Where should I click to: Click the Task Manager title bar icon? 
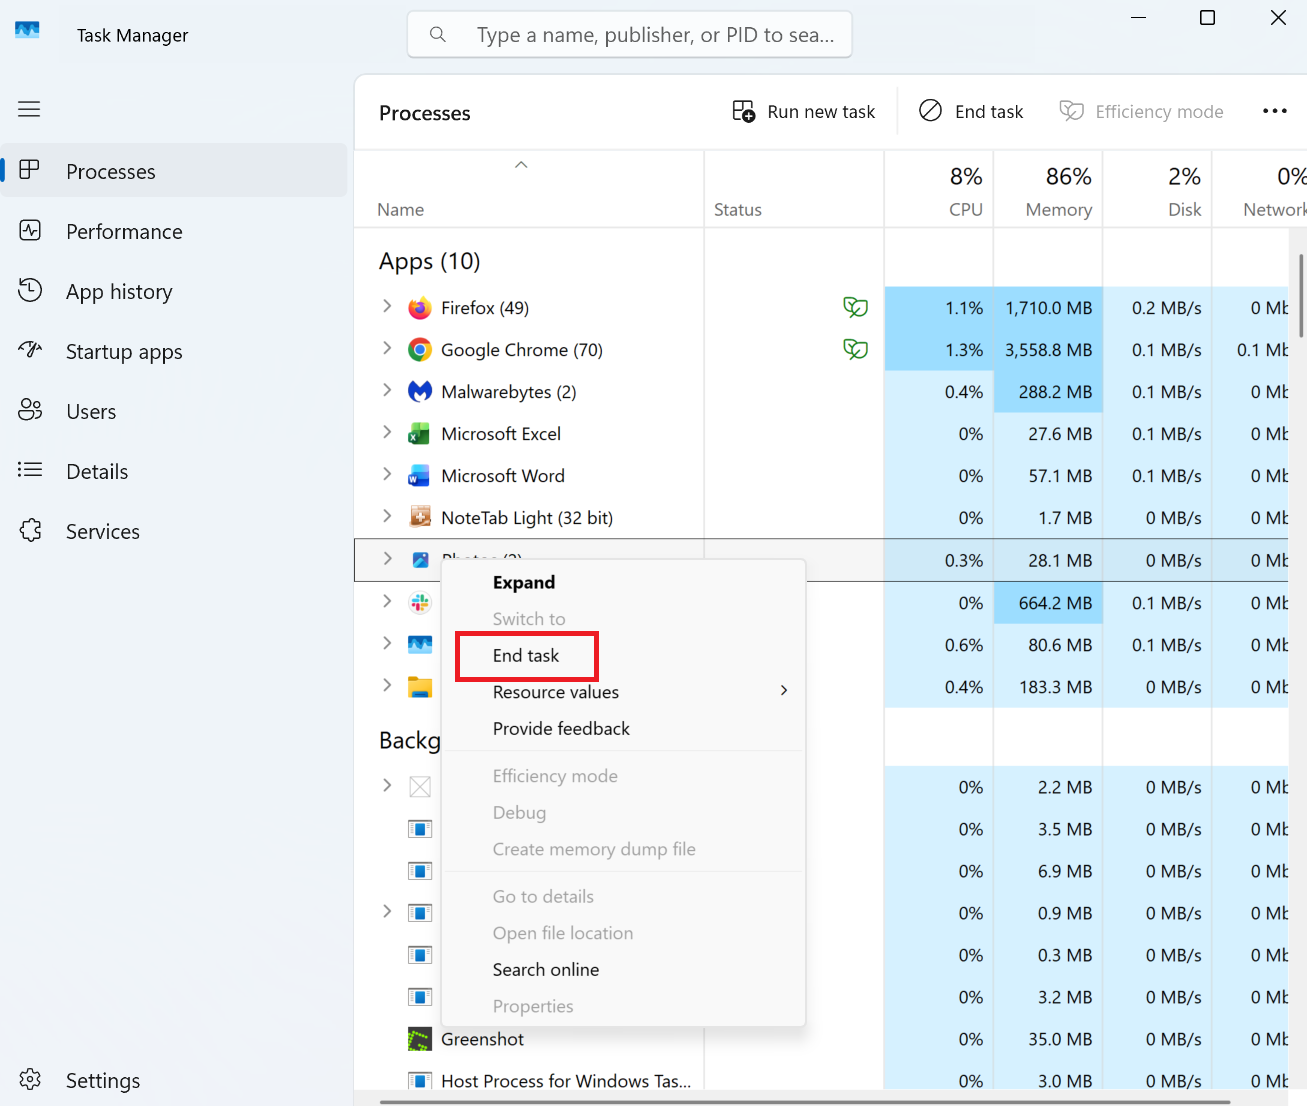28,30
